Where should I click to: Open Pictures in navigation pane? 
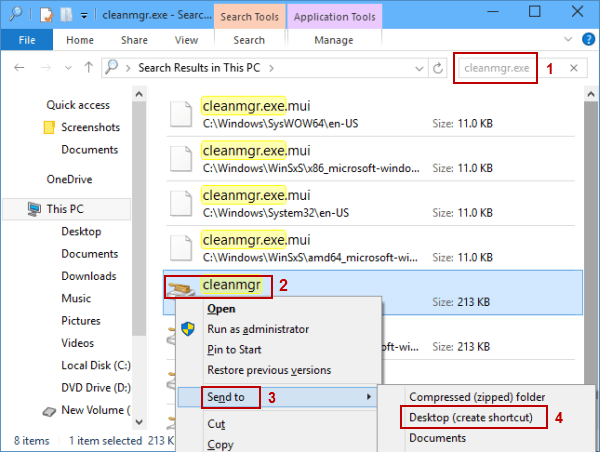point(81,320)
